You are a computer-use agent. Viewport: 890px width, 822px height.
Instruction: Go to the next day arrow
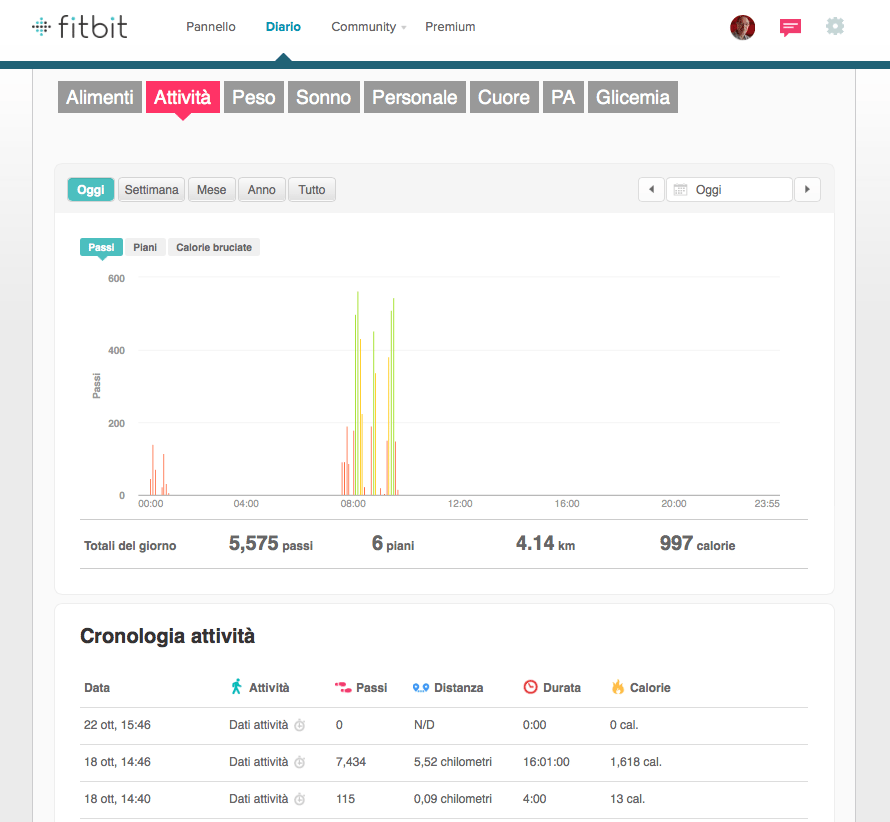click(806, 190)
